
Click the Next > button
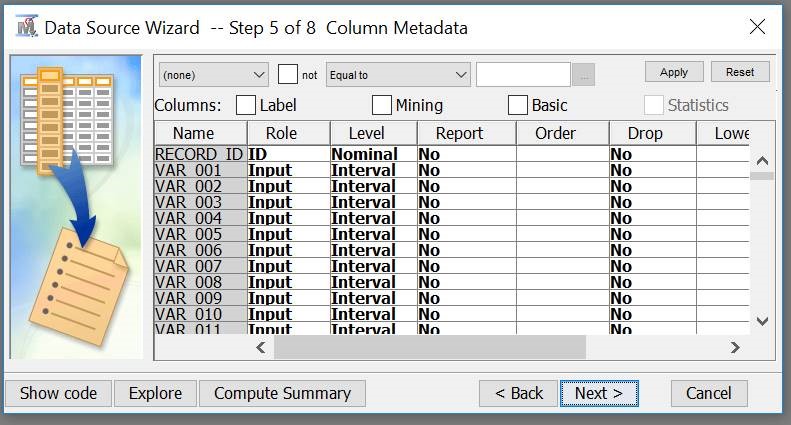click(x=598, y=393)
